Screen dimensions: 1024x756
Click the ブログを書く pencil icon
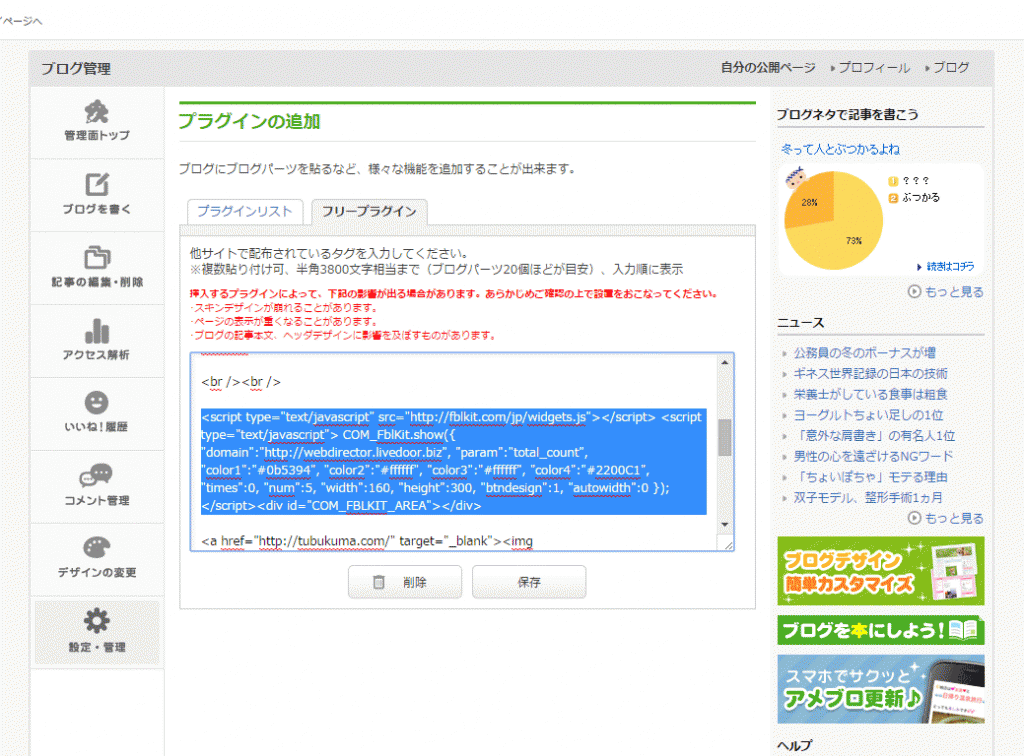click(x=97, y=185)
